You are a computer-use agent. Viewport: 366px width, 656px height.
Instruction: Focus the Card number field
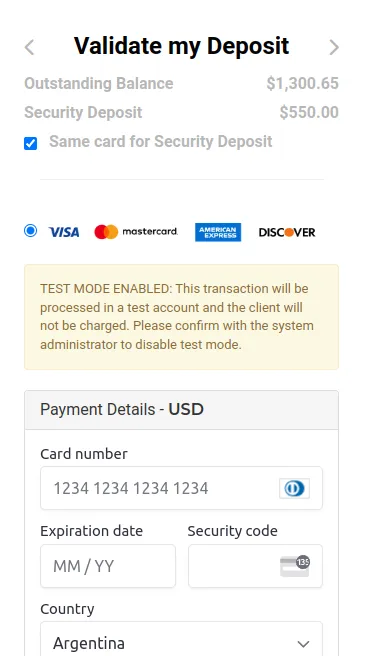tap(181, 488)
